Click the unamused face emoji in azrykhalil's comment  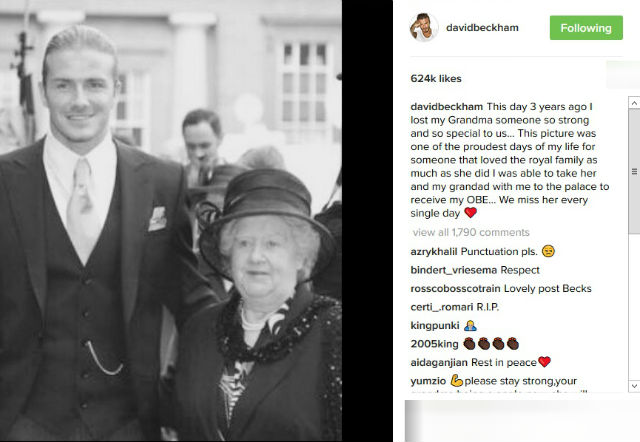(548, 251)
